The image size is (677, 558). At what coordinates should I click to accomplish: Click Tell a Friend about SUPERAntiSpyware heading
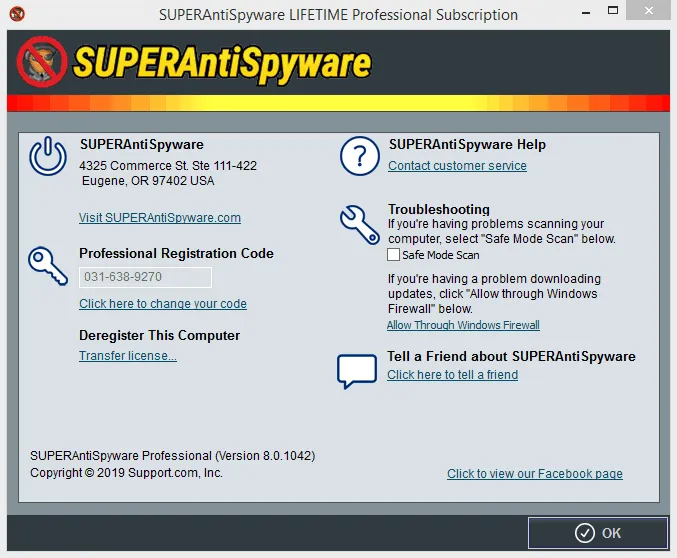(511, 356)
